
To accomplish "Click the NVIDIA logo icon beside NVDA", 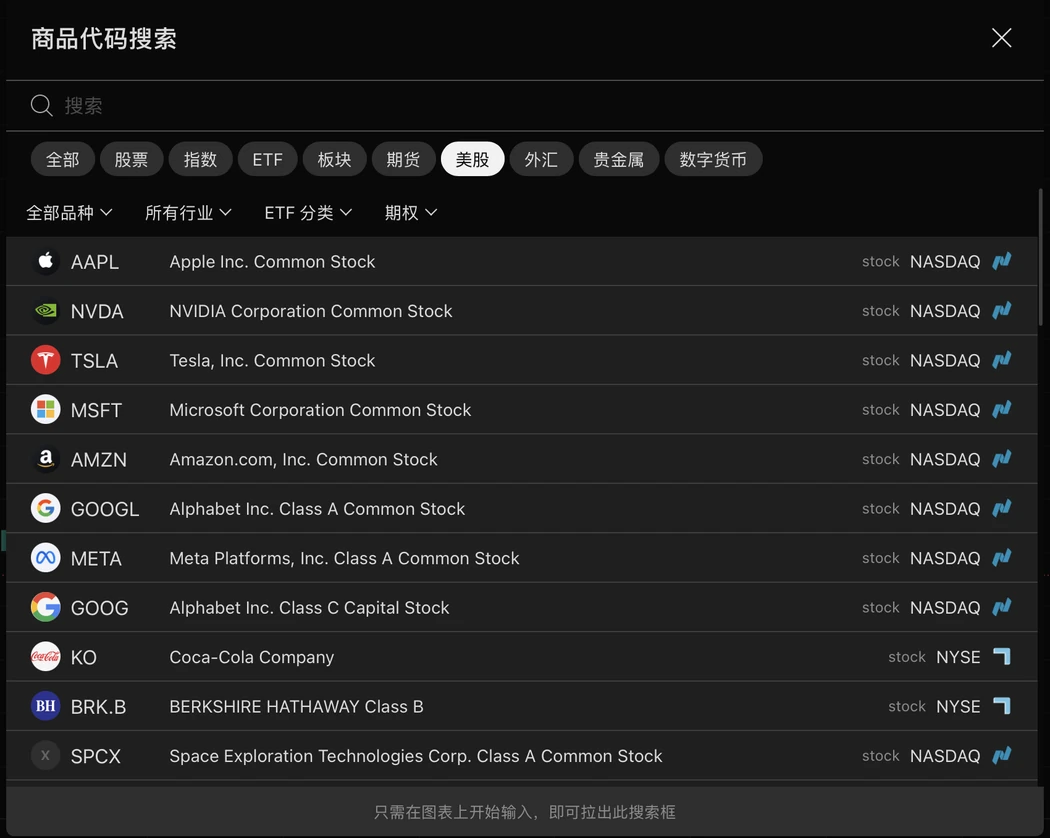I will (x=46, y=311).
